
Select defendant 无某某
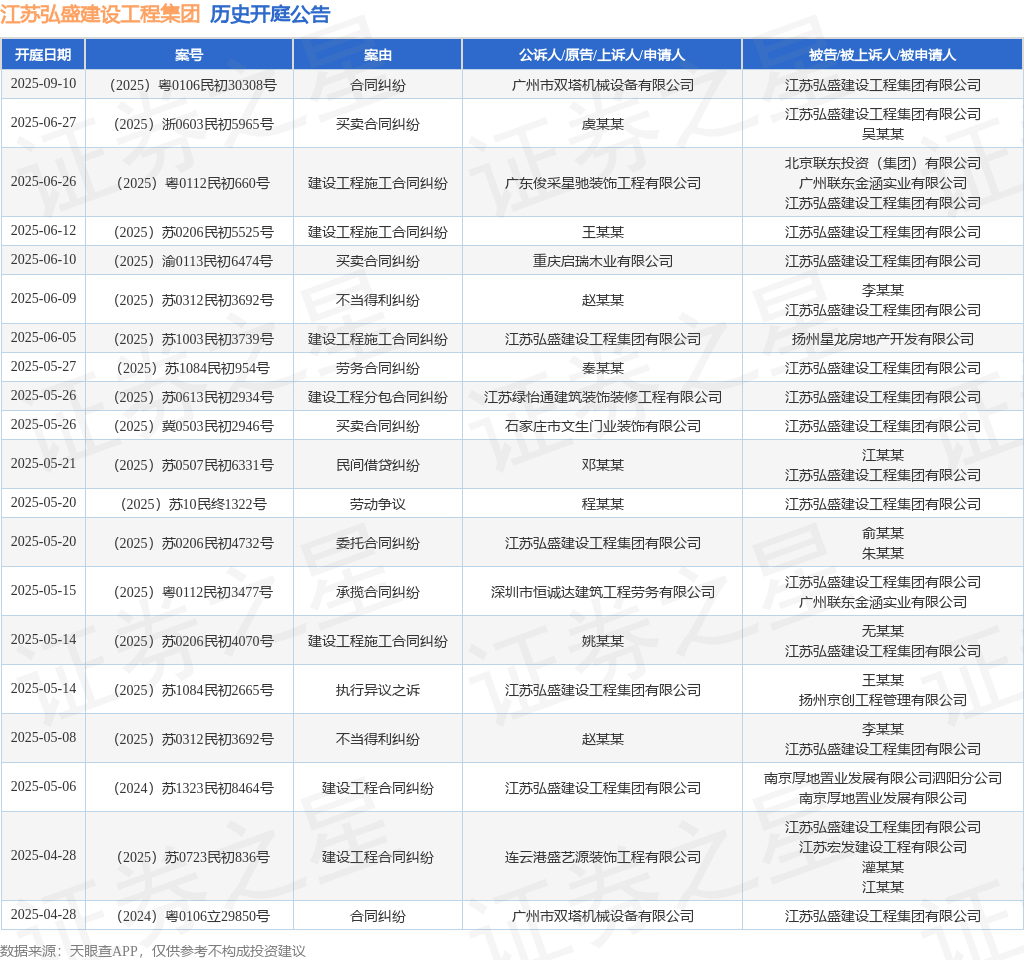coord(882,631)
